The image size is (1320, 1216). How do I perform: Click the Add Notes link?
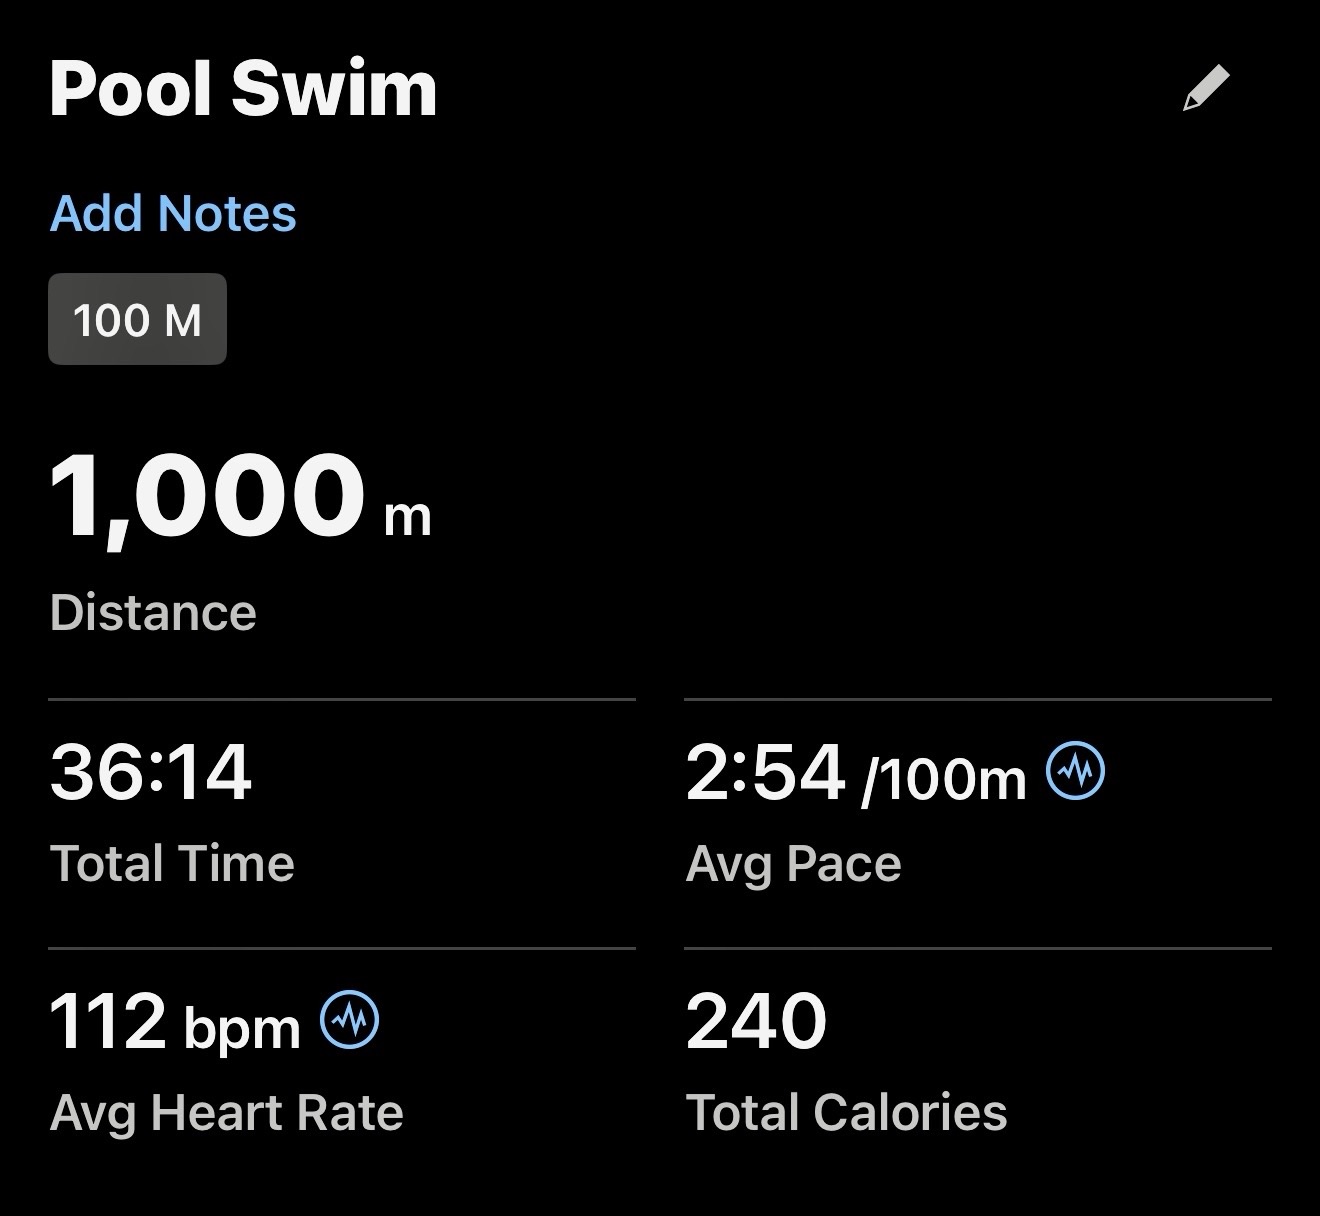tap(173, 213)
